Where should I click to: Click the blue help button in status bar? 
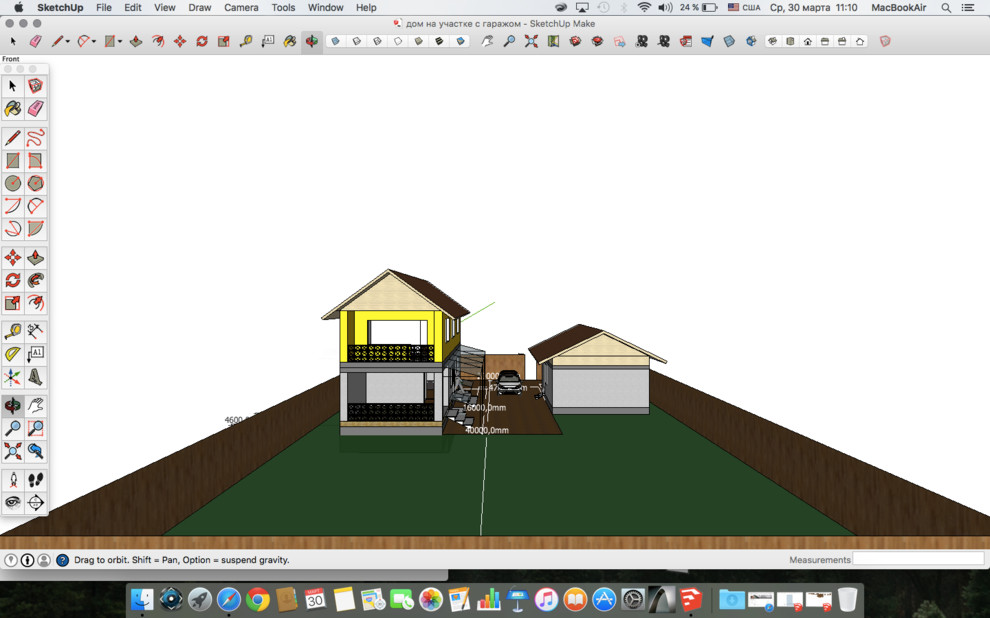62,560
